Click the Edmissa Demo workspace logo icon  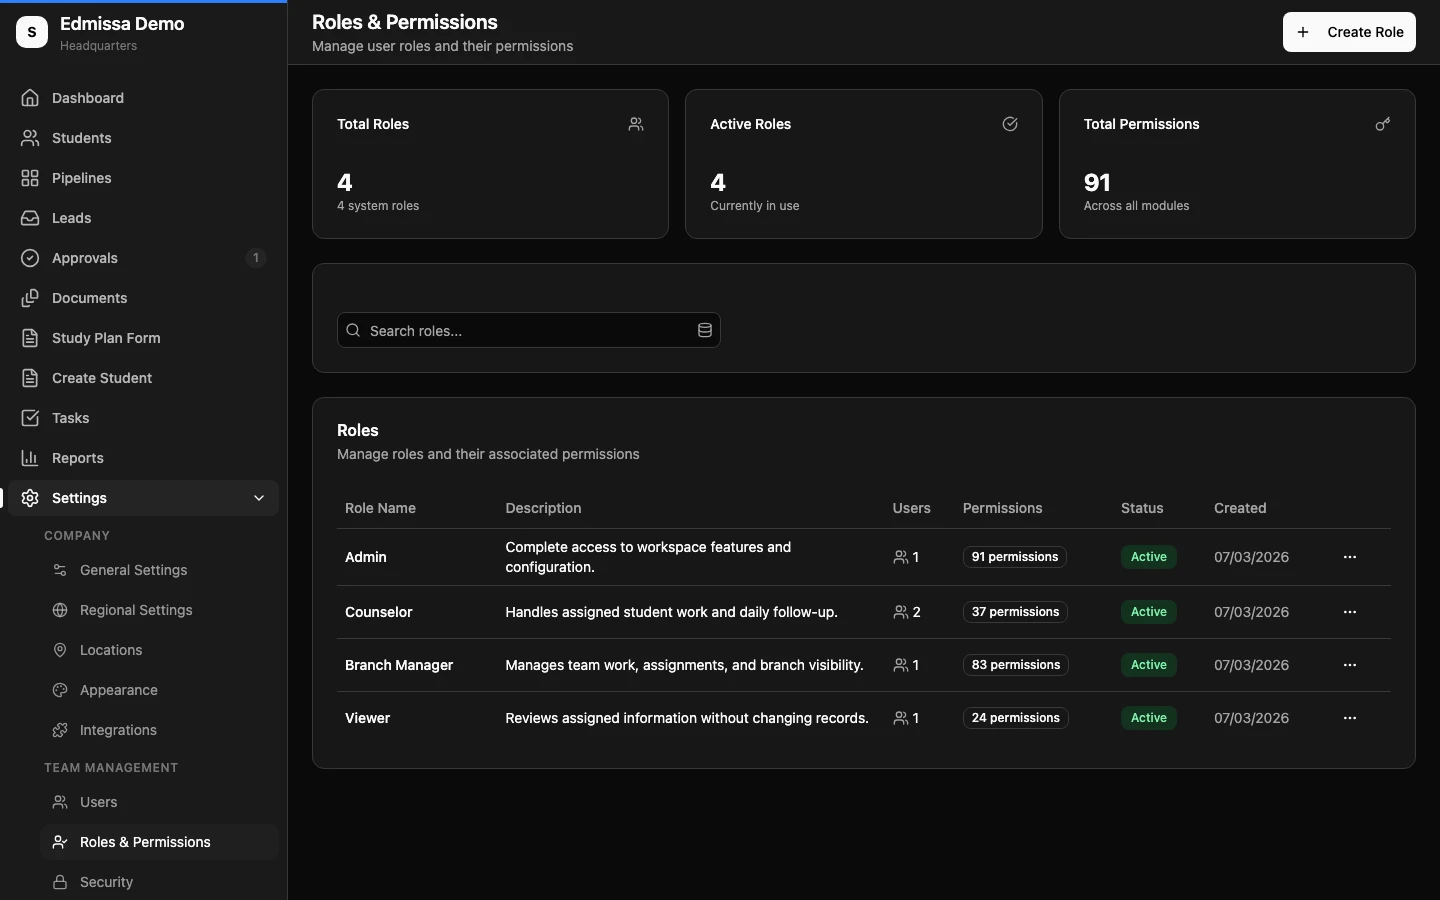click(x=32, y=32)
